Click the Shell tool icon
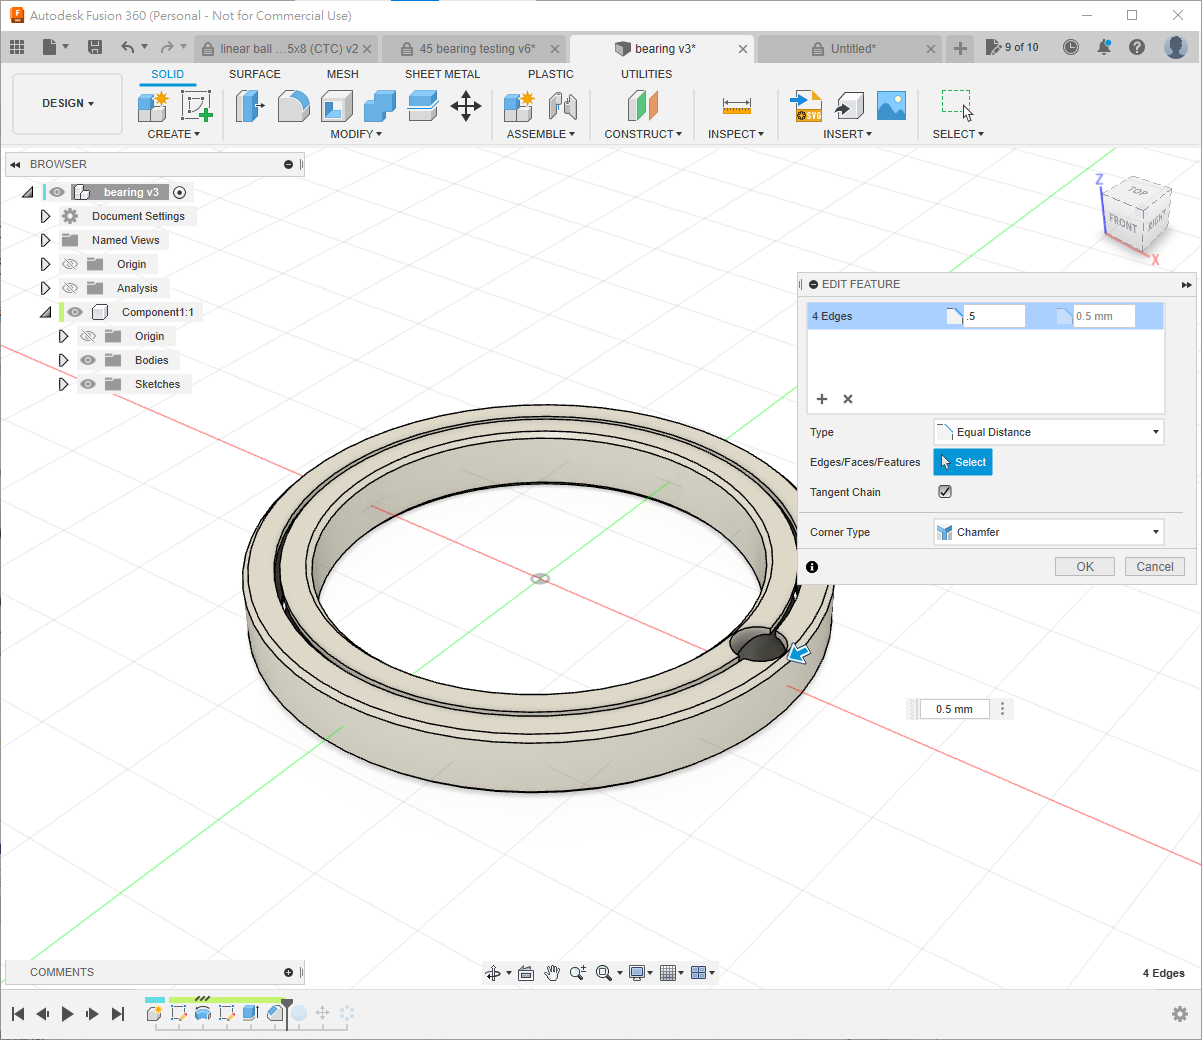 coord(337,106)
